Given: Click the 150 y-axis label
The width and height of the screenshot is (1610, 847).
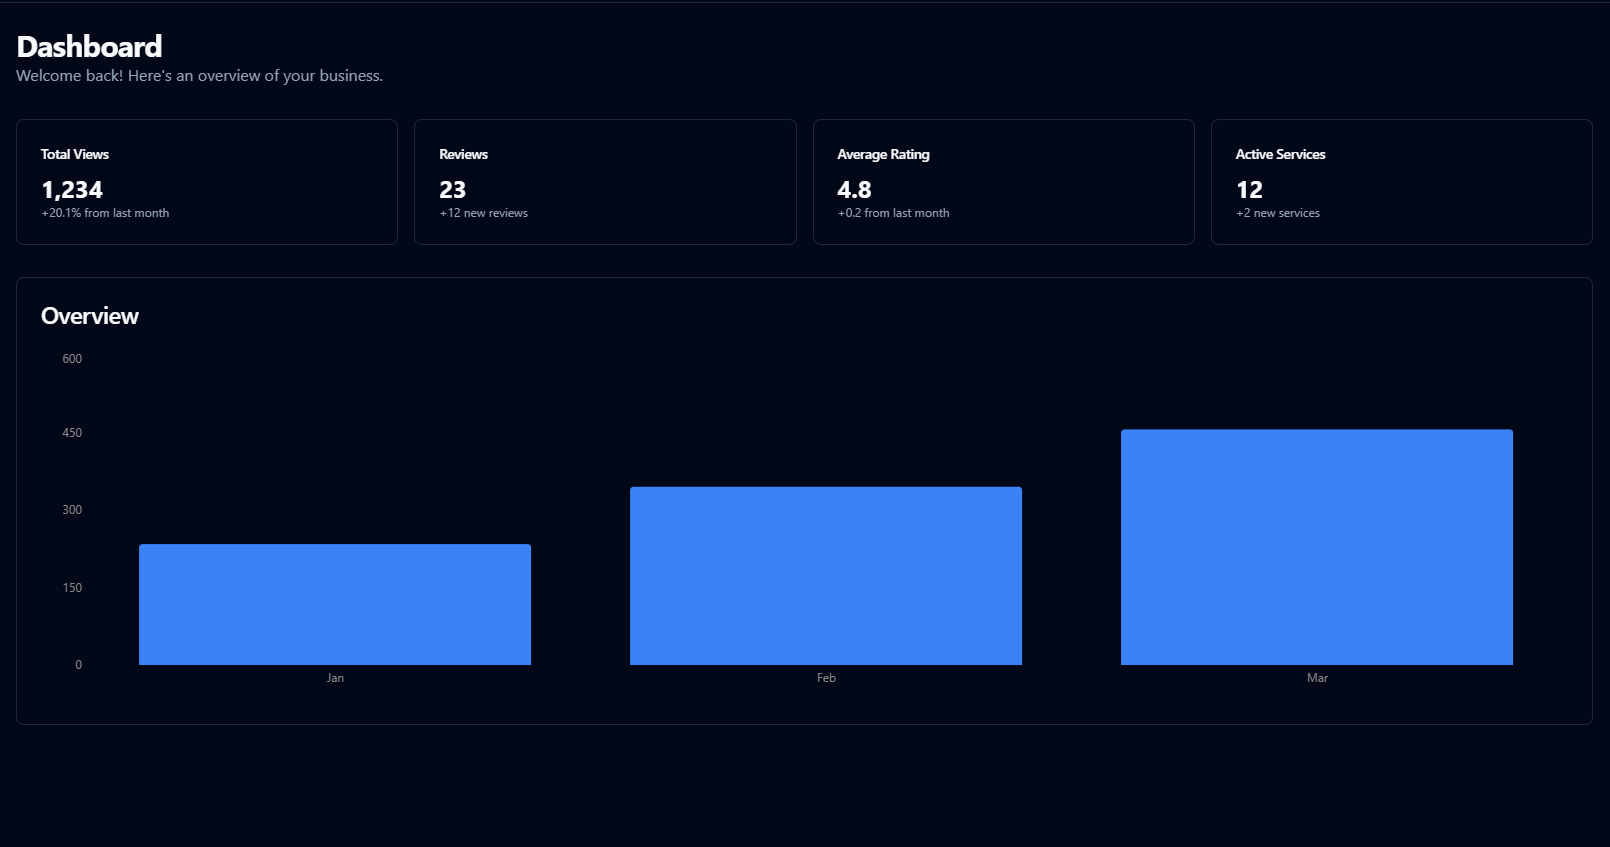Looking at the screenshot, I should 72,588.
